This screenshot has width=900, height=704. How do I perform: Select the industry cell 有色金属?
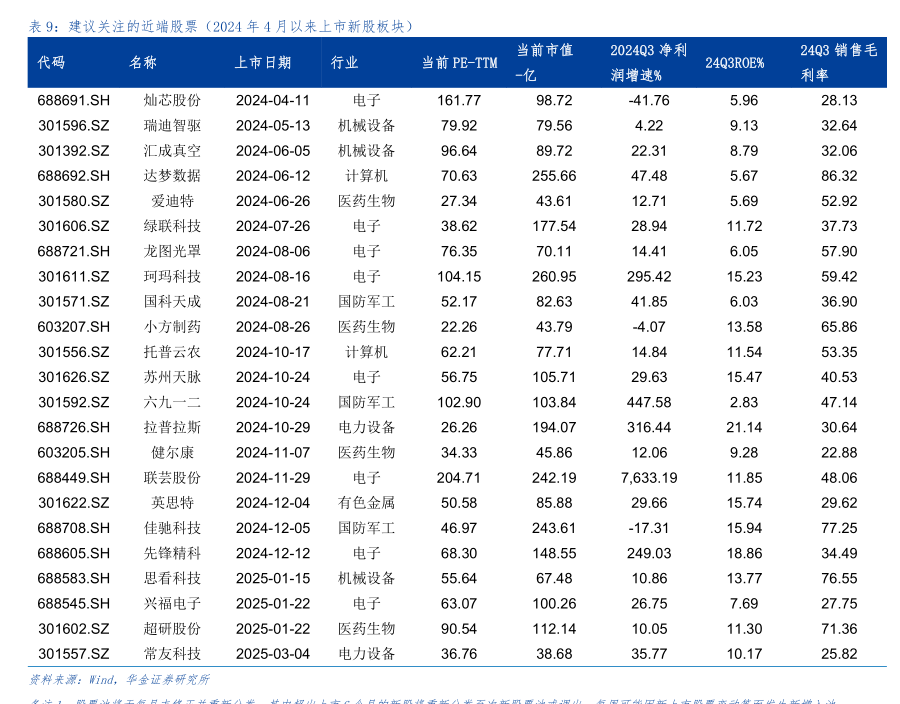(366, 503)
